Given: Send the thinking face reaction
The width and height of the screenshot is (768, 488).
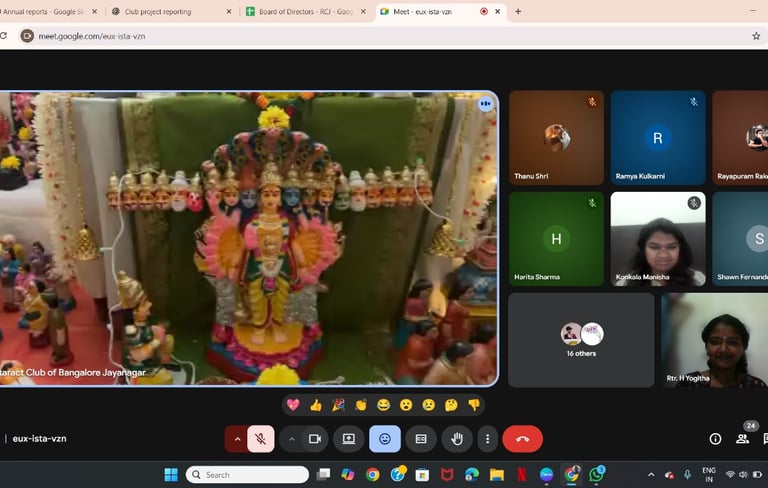Looking at the screenshot, I should (451, 405).
